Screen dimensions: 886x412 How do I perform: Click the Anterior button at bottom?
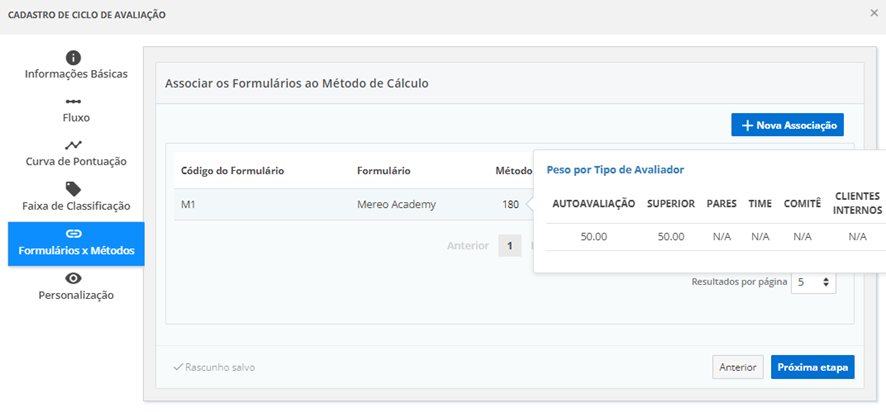[x=737, y=367]
